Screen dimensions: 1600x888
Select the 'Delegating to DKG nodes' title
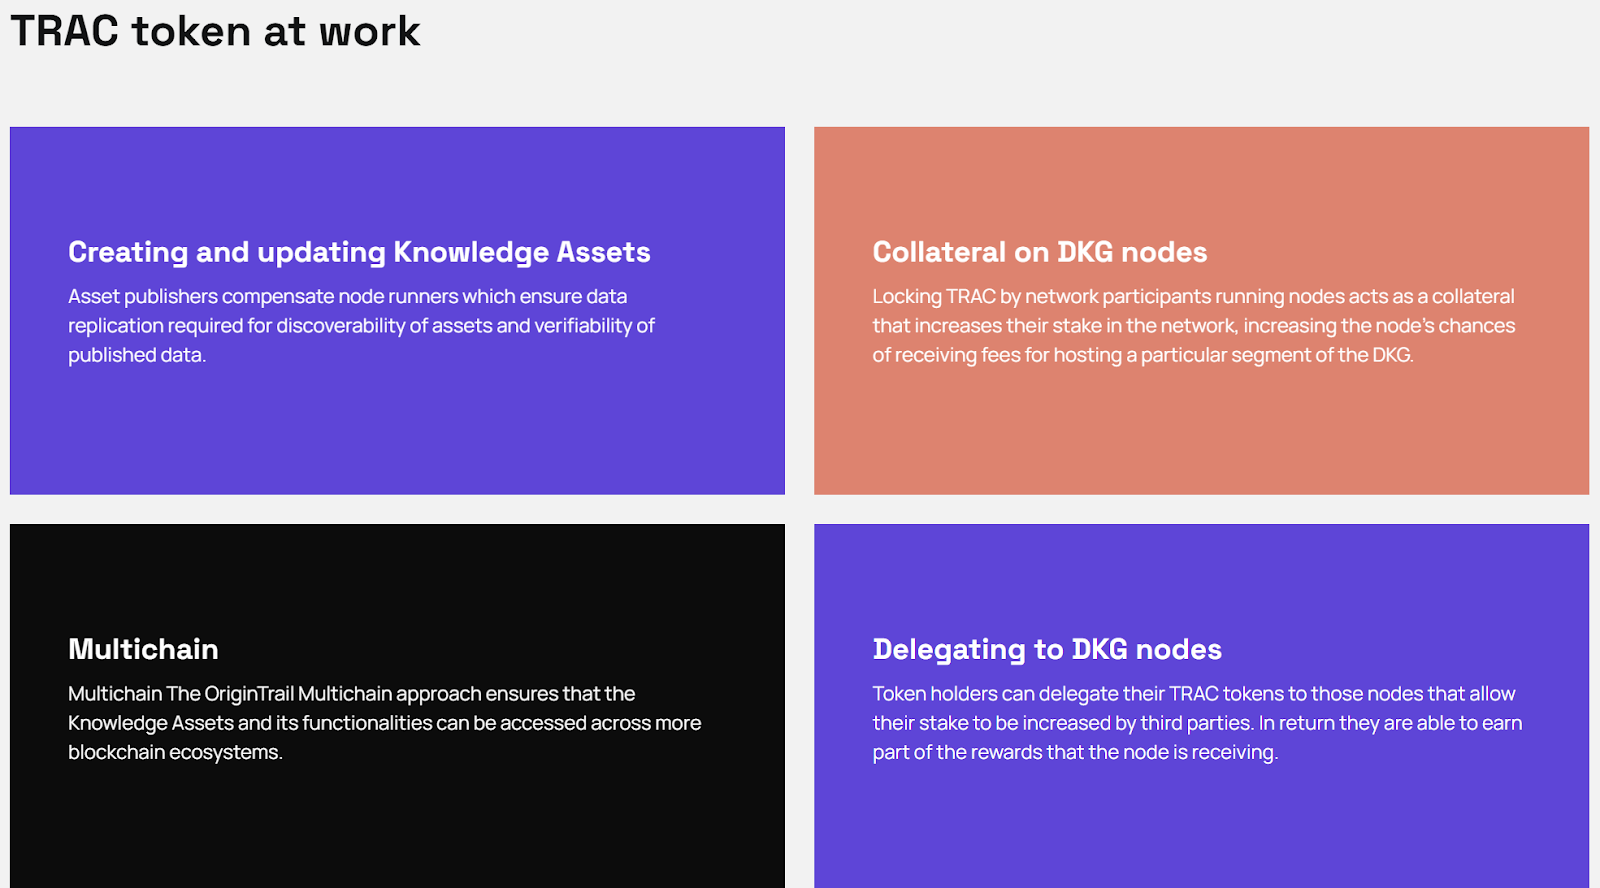pos(1047,649)
